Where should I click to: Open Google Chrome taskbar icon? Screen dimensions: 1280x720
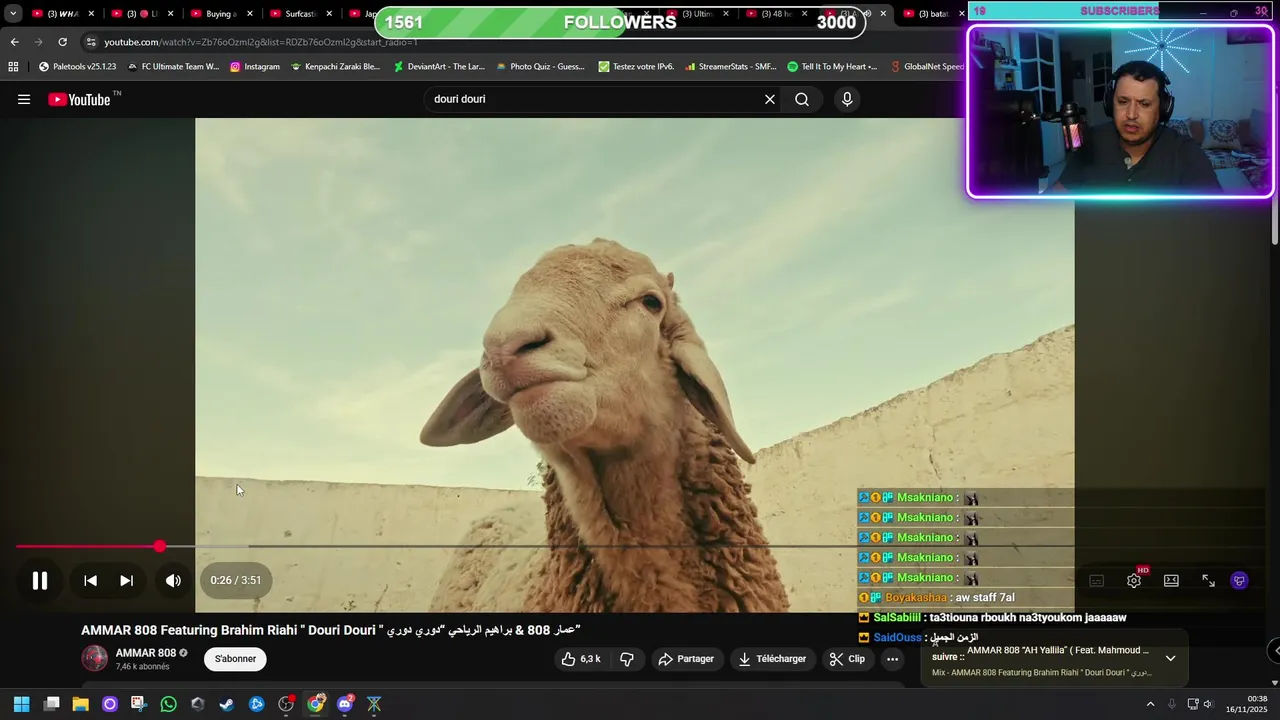pyautogui.click(x=316, y=704)
